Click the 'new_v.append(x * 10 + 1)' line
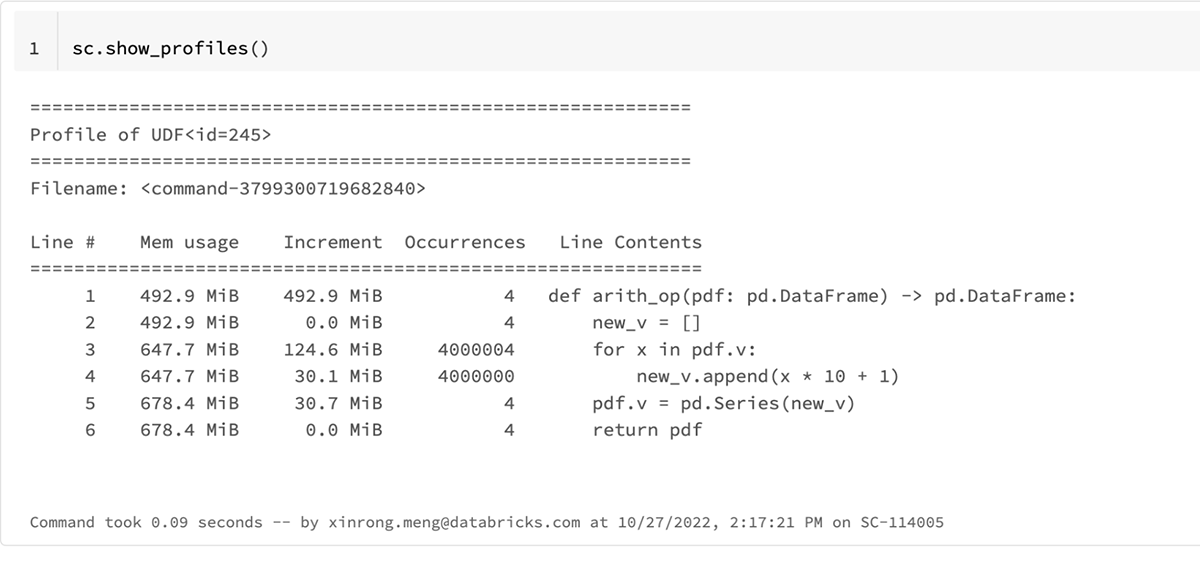 click(767, 377)
